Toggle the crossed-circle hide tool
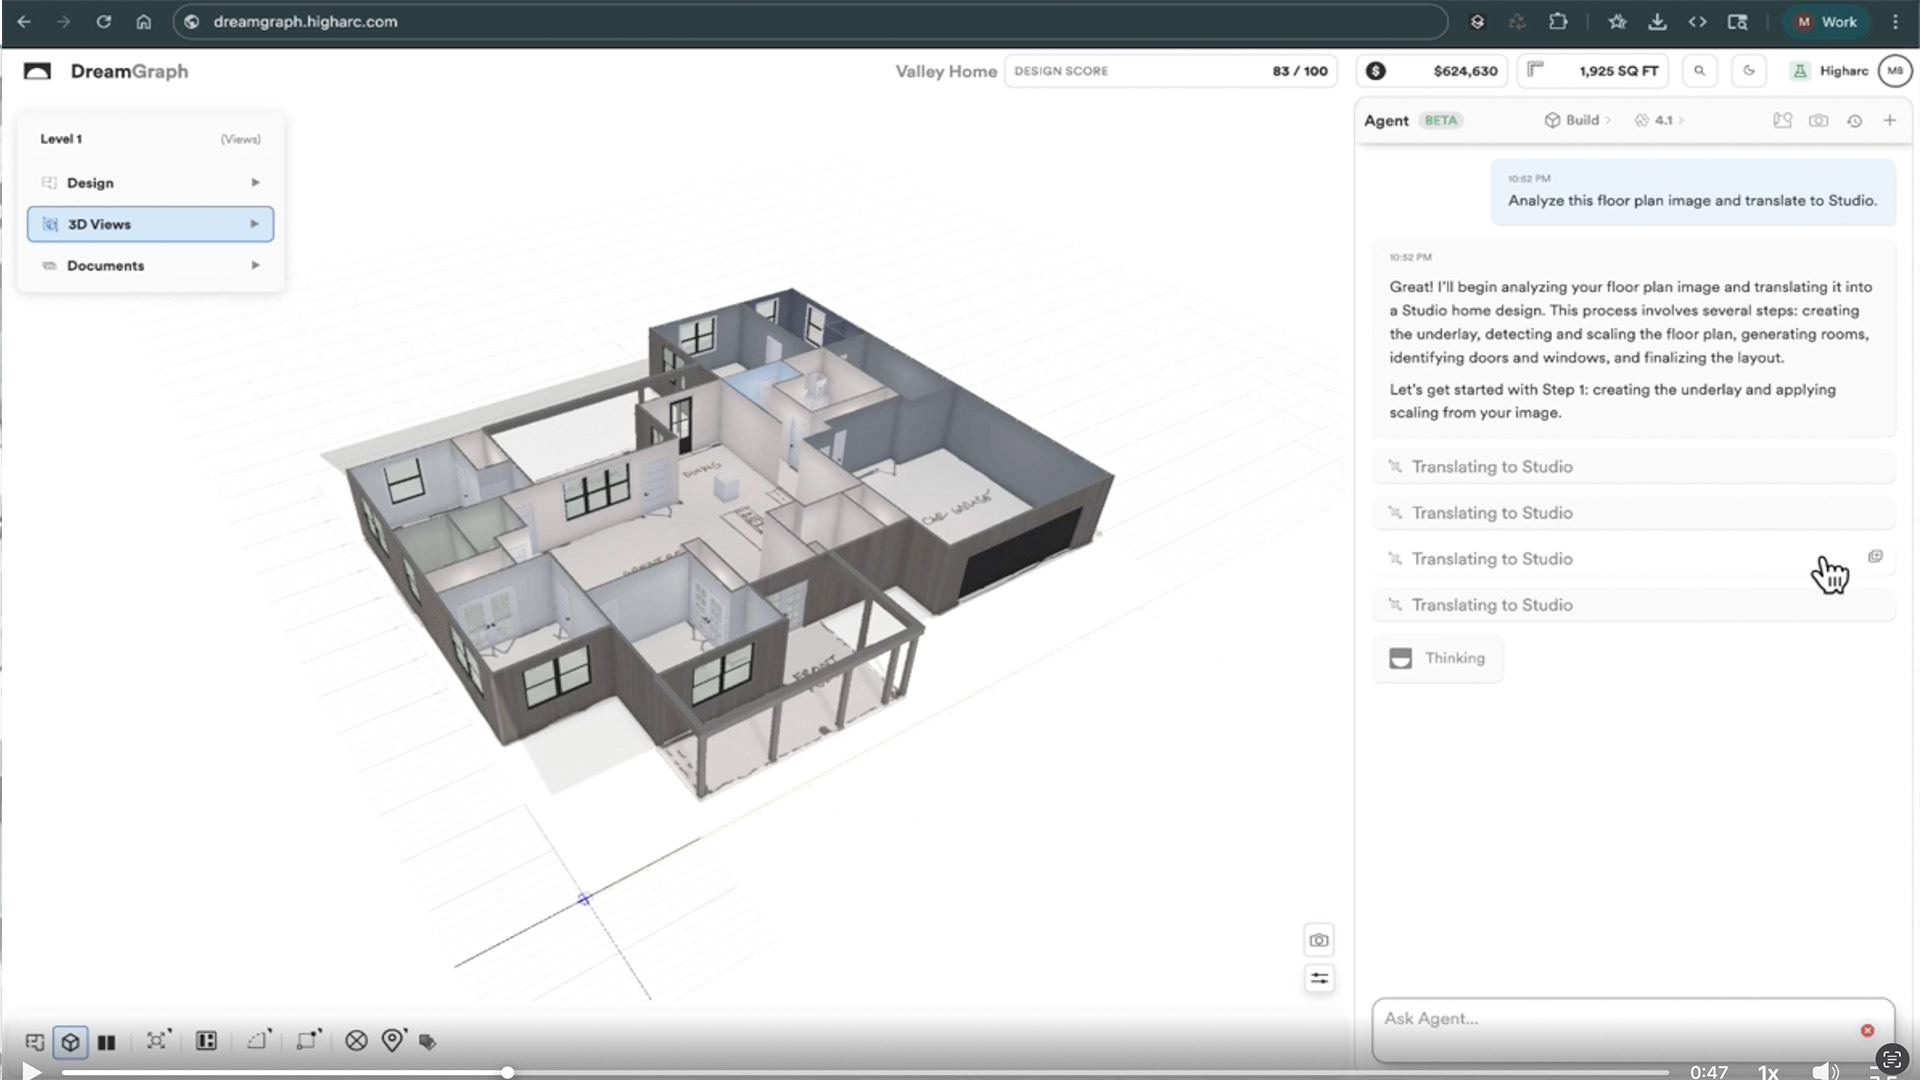Image resolution: width=1920 pixels, height=1080 pixels. (356, 1041)
